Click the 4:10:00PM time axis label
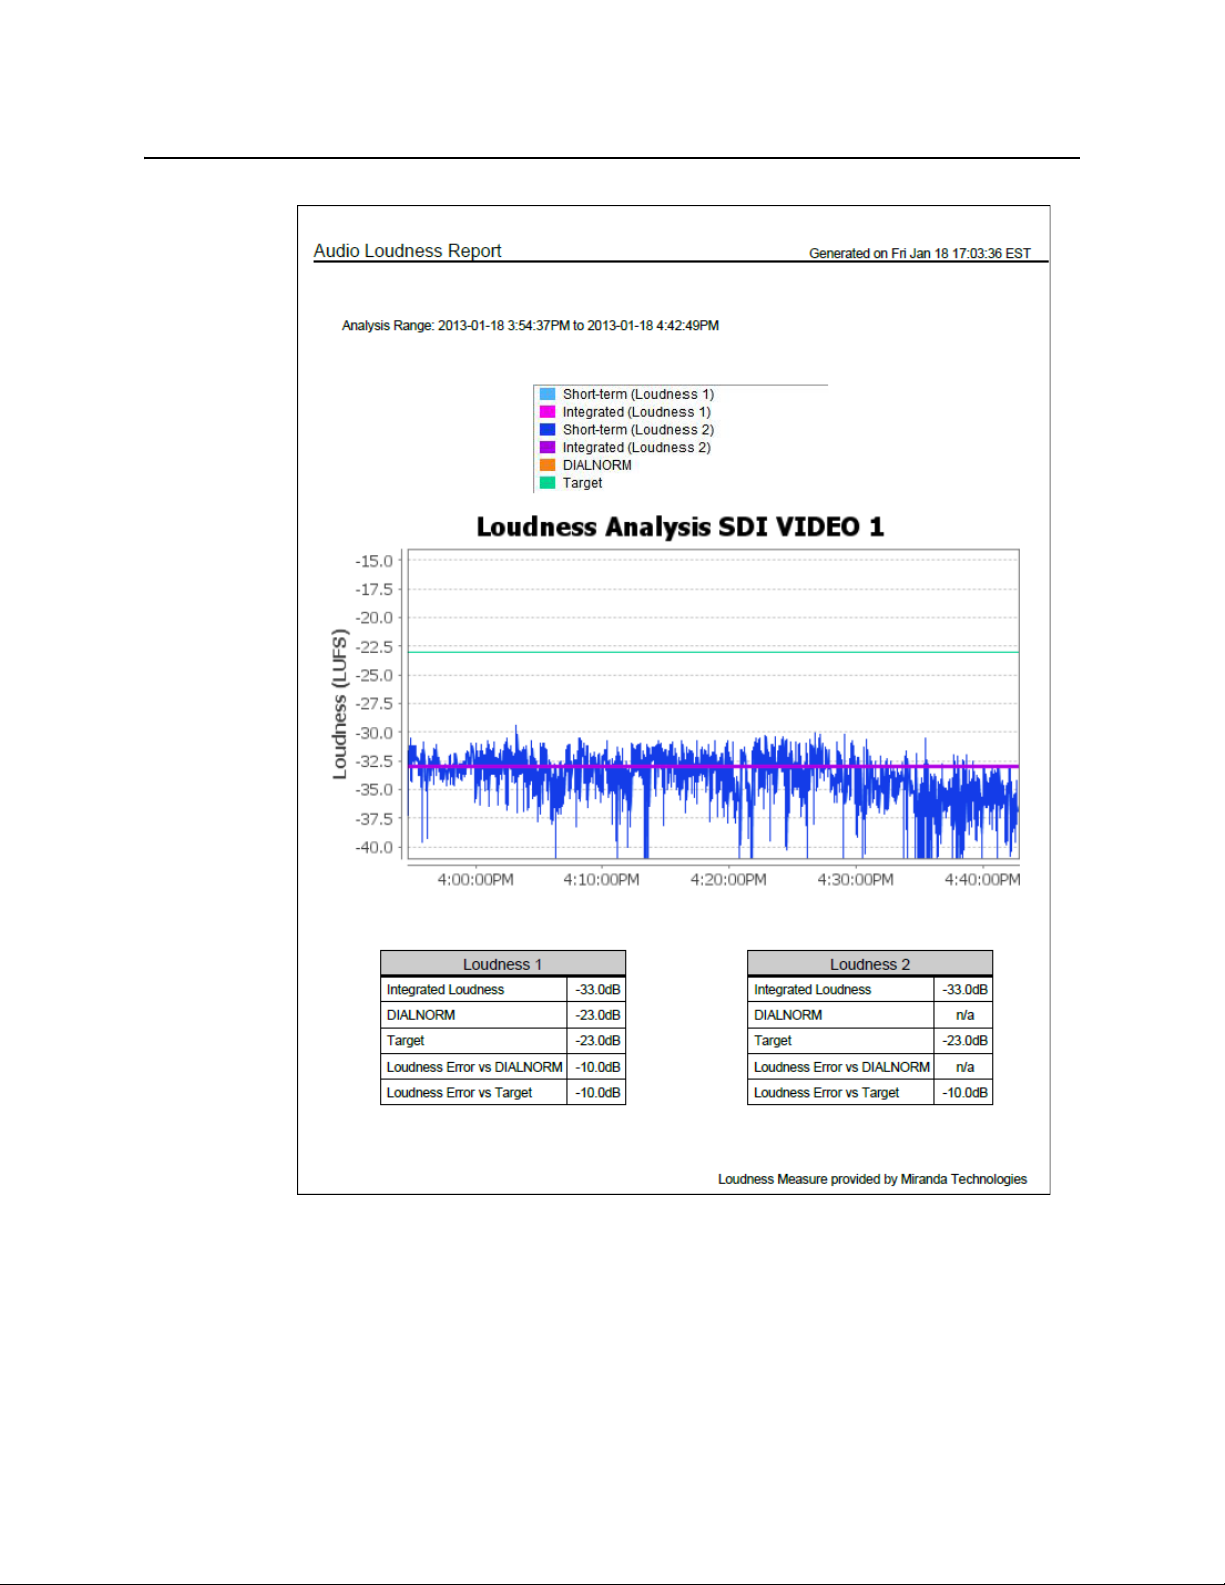1225x1585 pixels. coord(601,880)
